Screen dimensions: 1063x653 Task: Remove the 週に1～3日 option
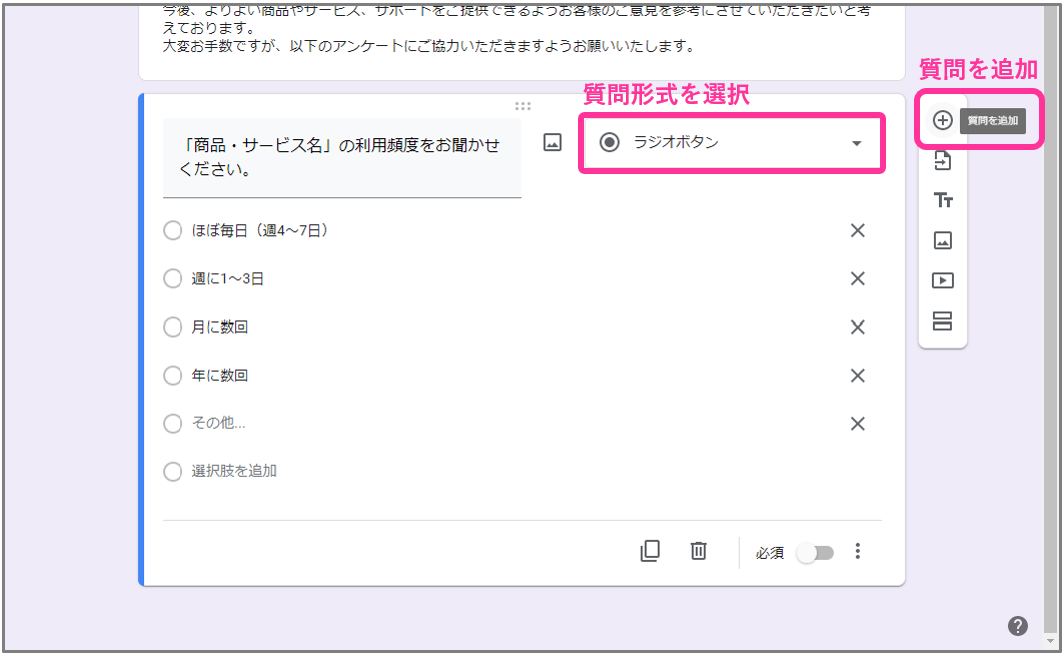857,279
